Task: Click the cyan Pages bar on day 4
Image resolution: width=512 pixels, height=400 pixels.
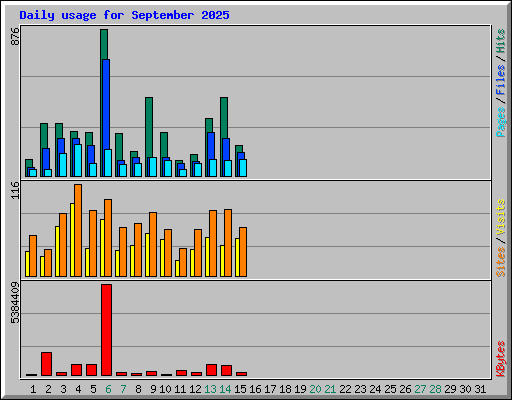Action: (78, 160)
